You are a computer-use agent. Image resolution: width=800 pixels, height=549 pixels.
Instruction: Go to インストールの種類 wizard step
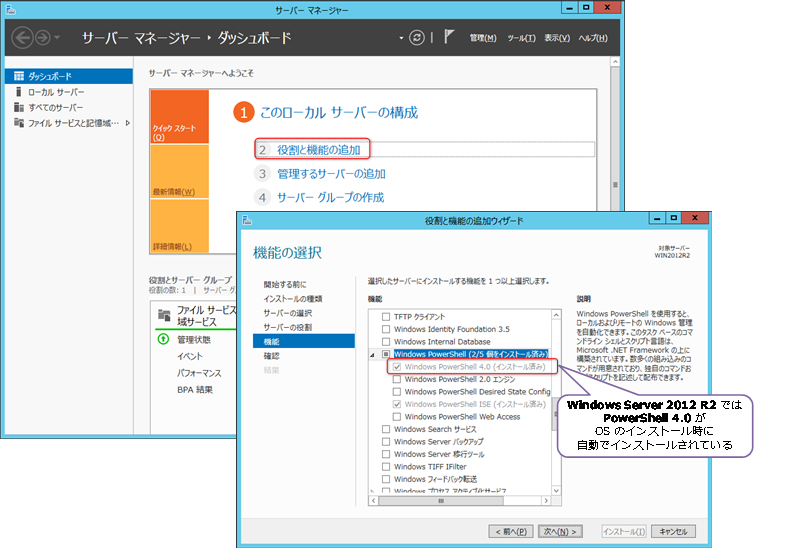pyautogui.click(x=293, y=299)
